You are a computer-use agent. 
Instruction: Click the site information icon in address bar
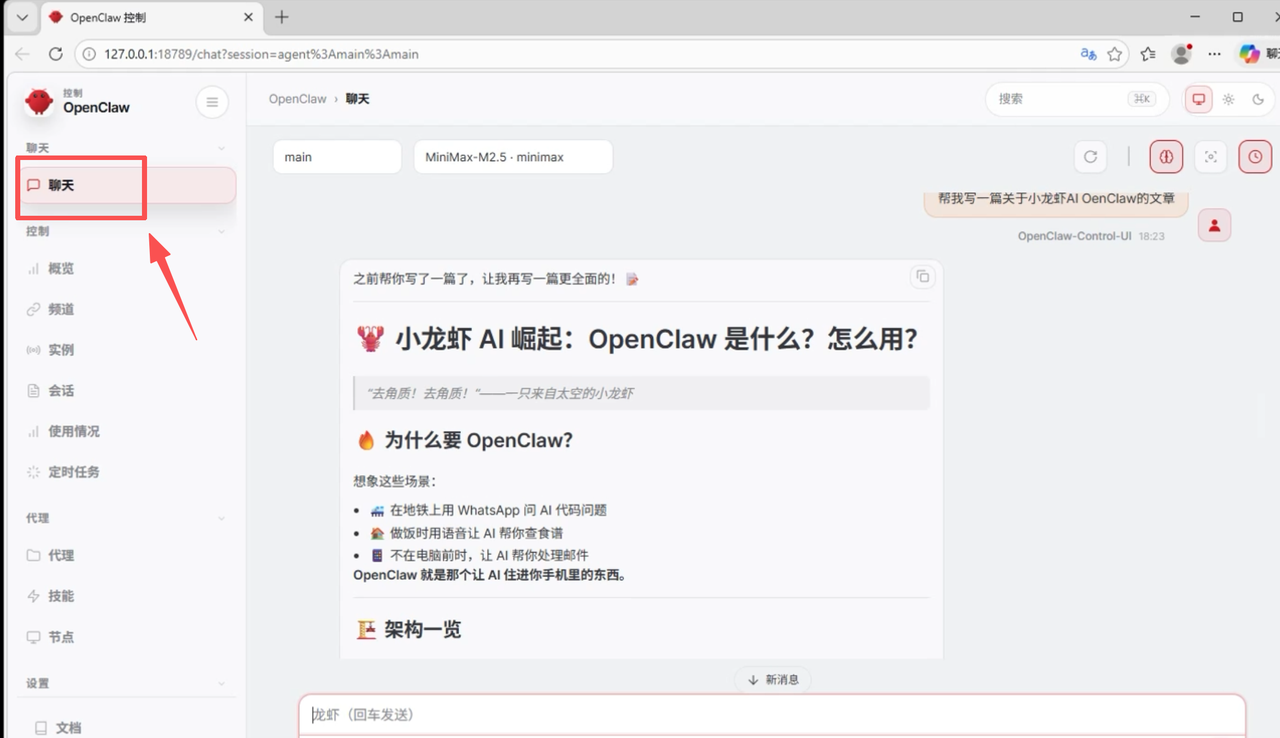(x=90, y=54)
